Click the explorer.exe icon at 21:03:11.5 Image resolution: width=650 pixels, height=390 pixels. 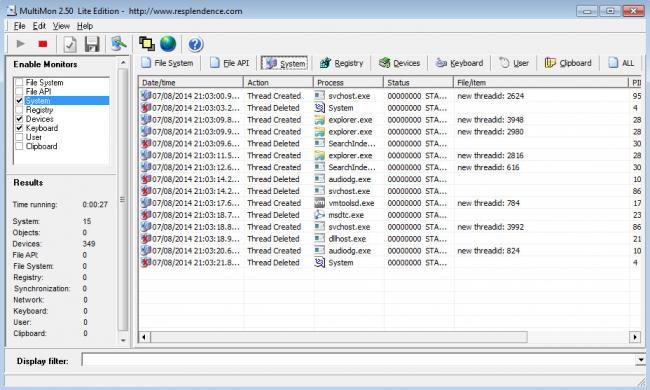pyautogui.click(x=320, y=155)
